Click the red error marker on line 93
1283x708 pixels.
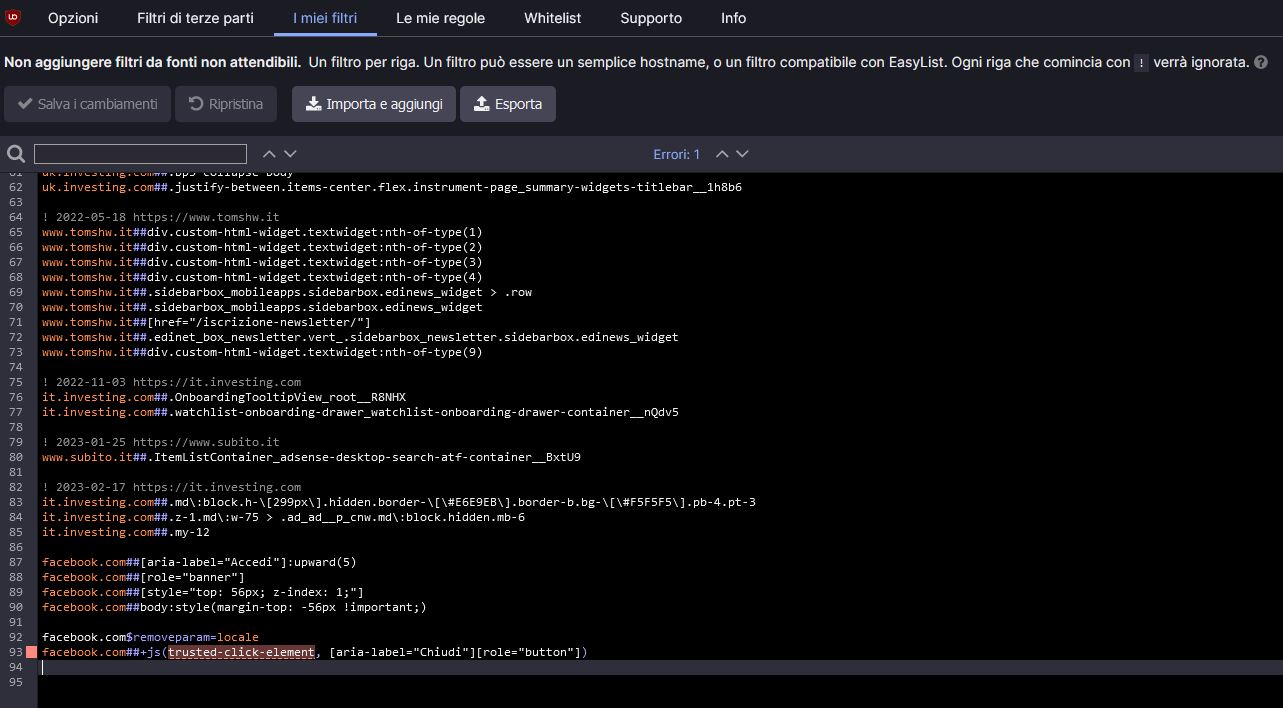coord(32,652)
